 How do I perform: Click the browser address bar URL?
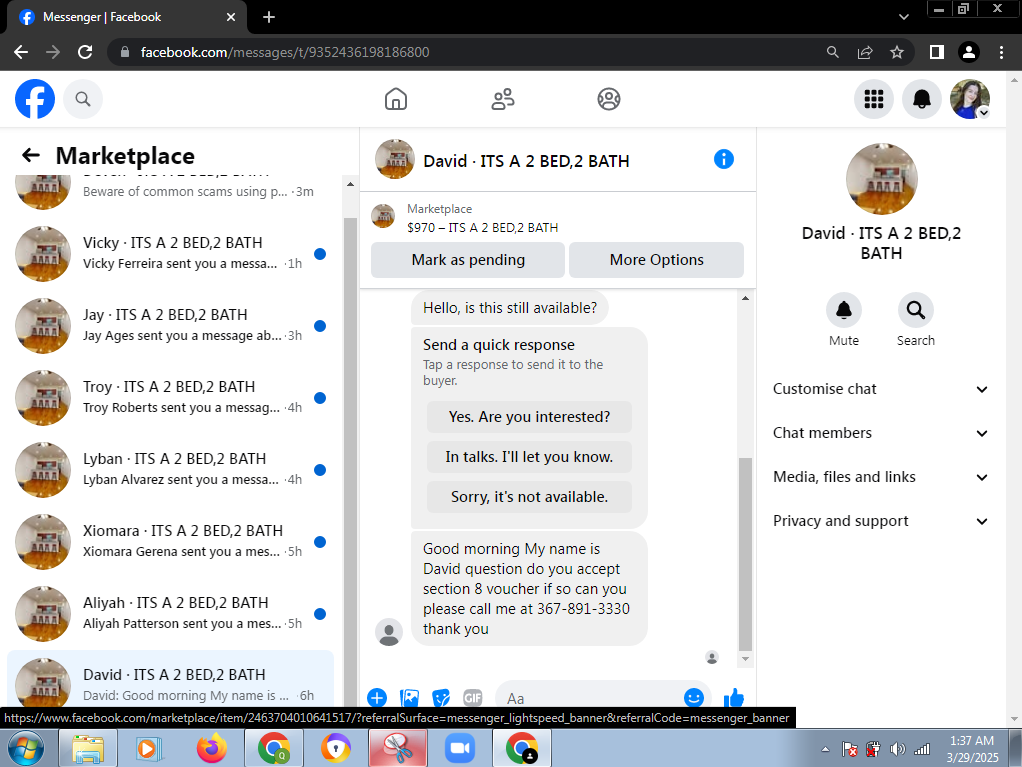click(285, 52)
